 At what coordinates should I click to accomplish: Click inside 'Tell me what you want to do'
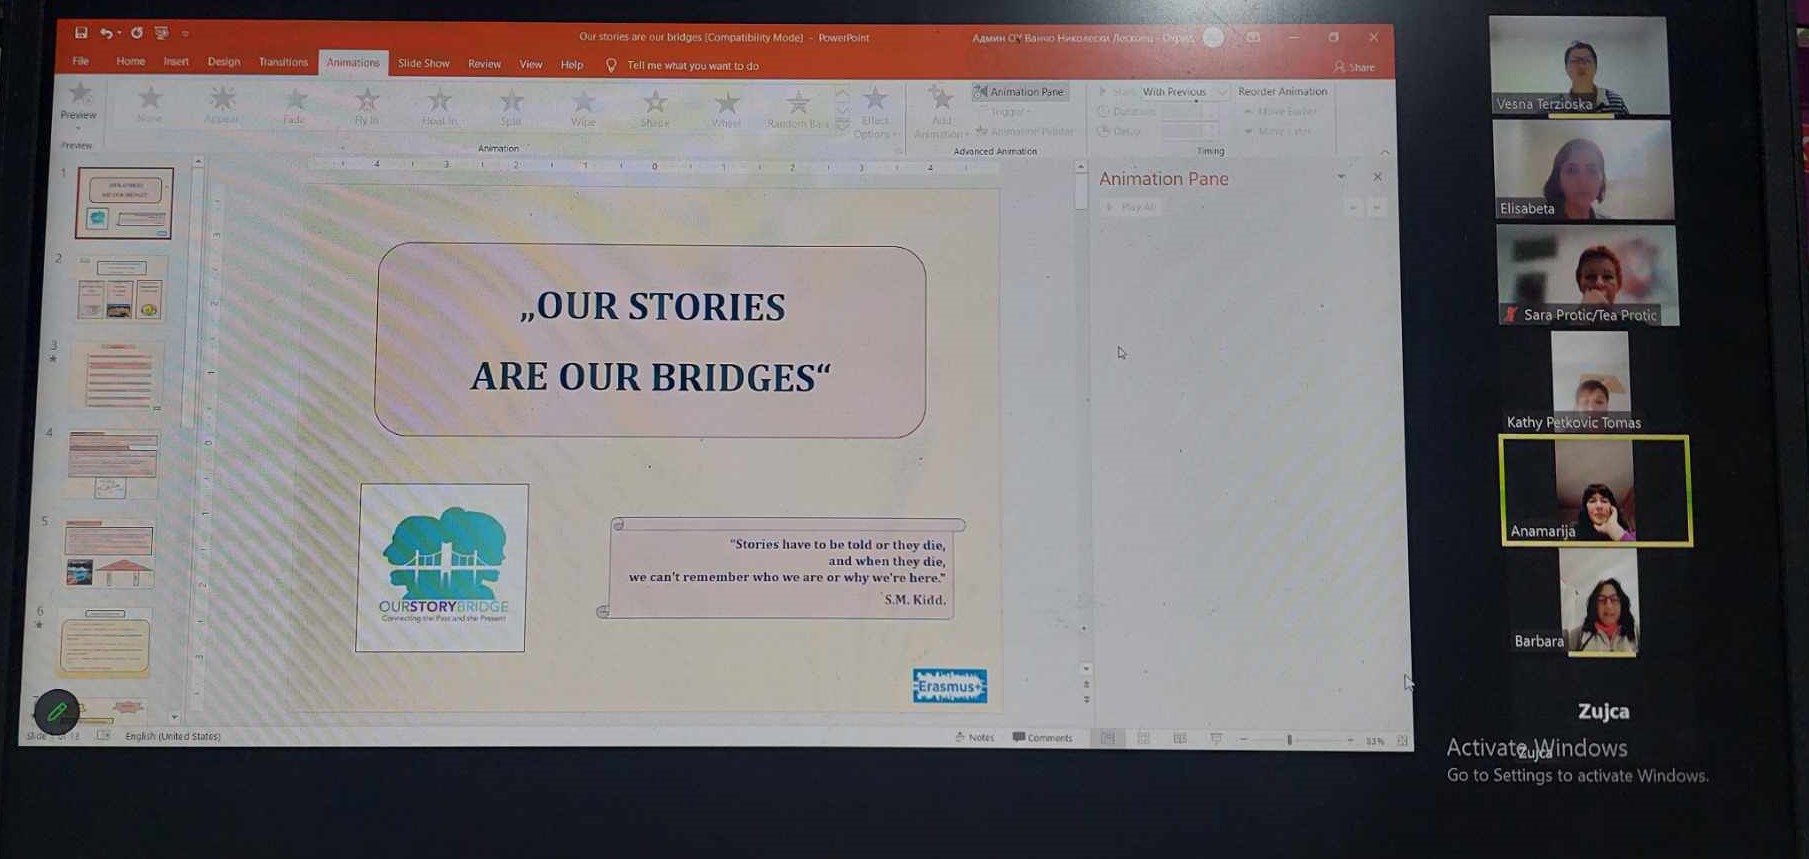coord(692,66)
